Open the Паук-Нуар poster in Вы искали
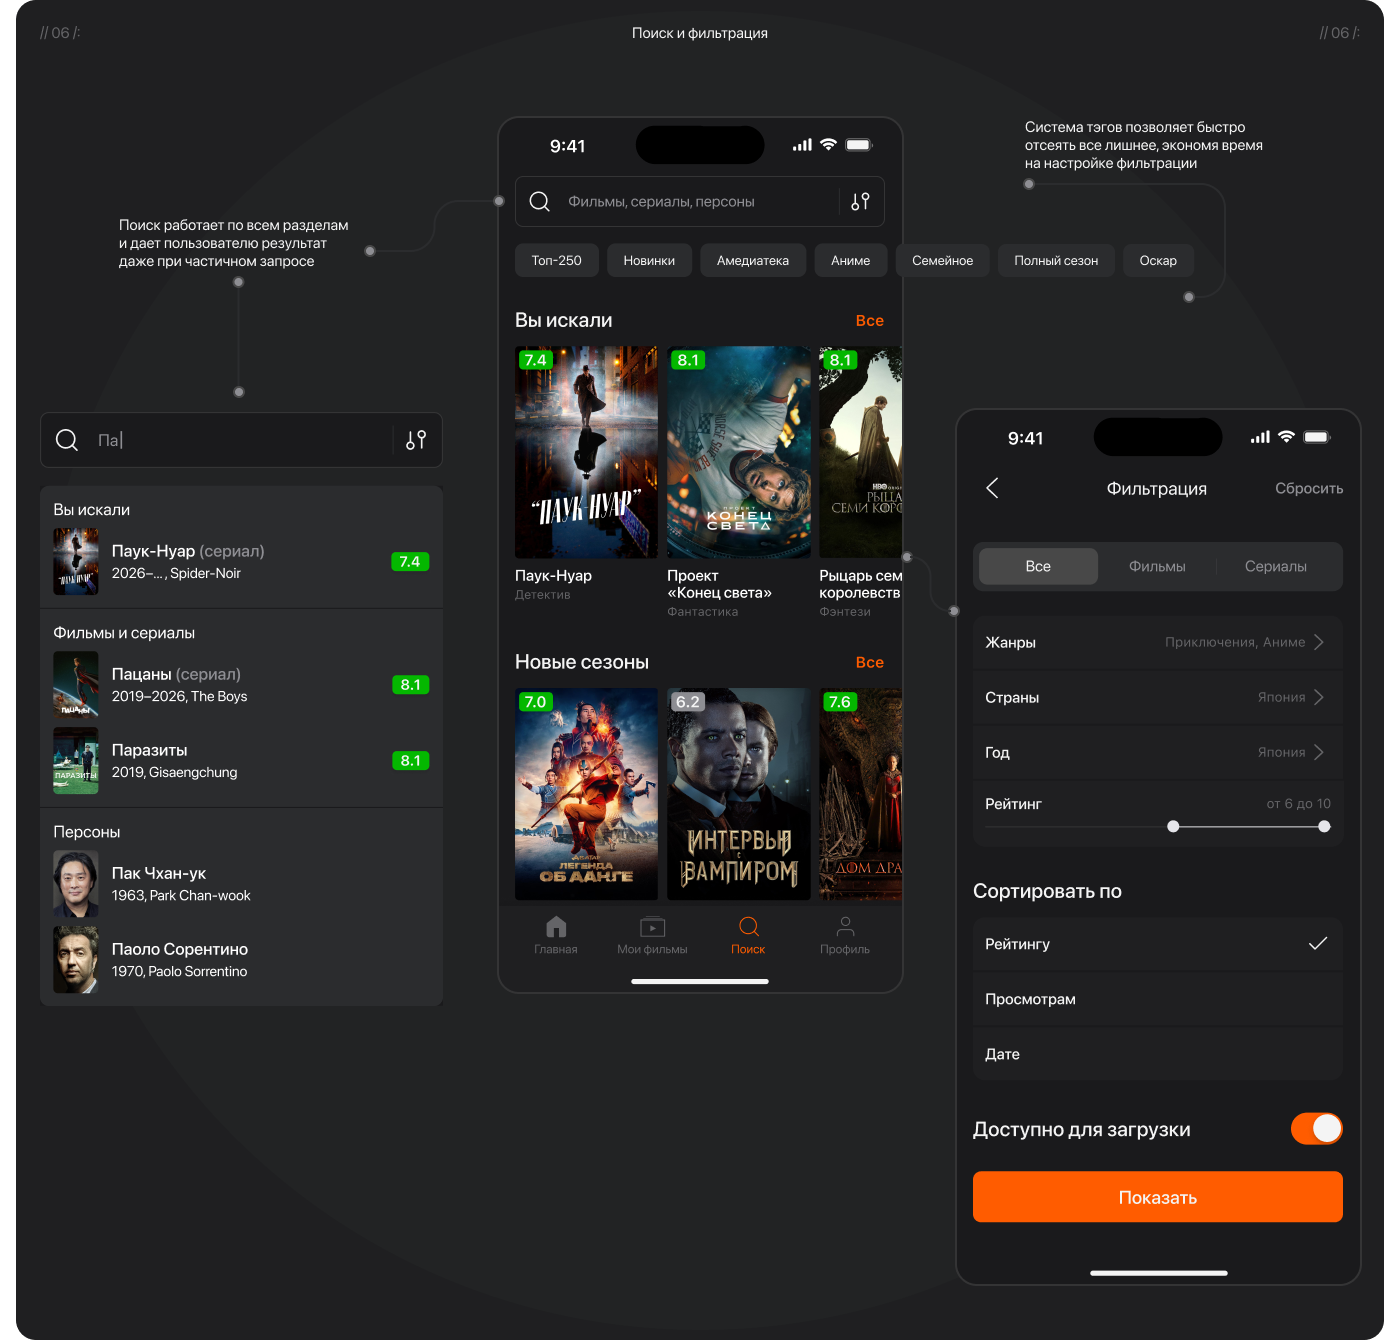 [586, 452]
